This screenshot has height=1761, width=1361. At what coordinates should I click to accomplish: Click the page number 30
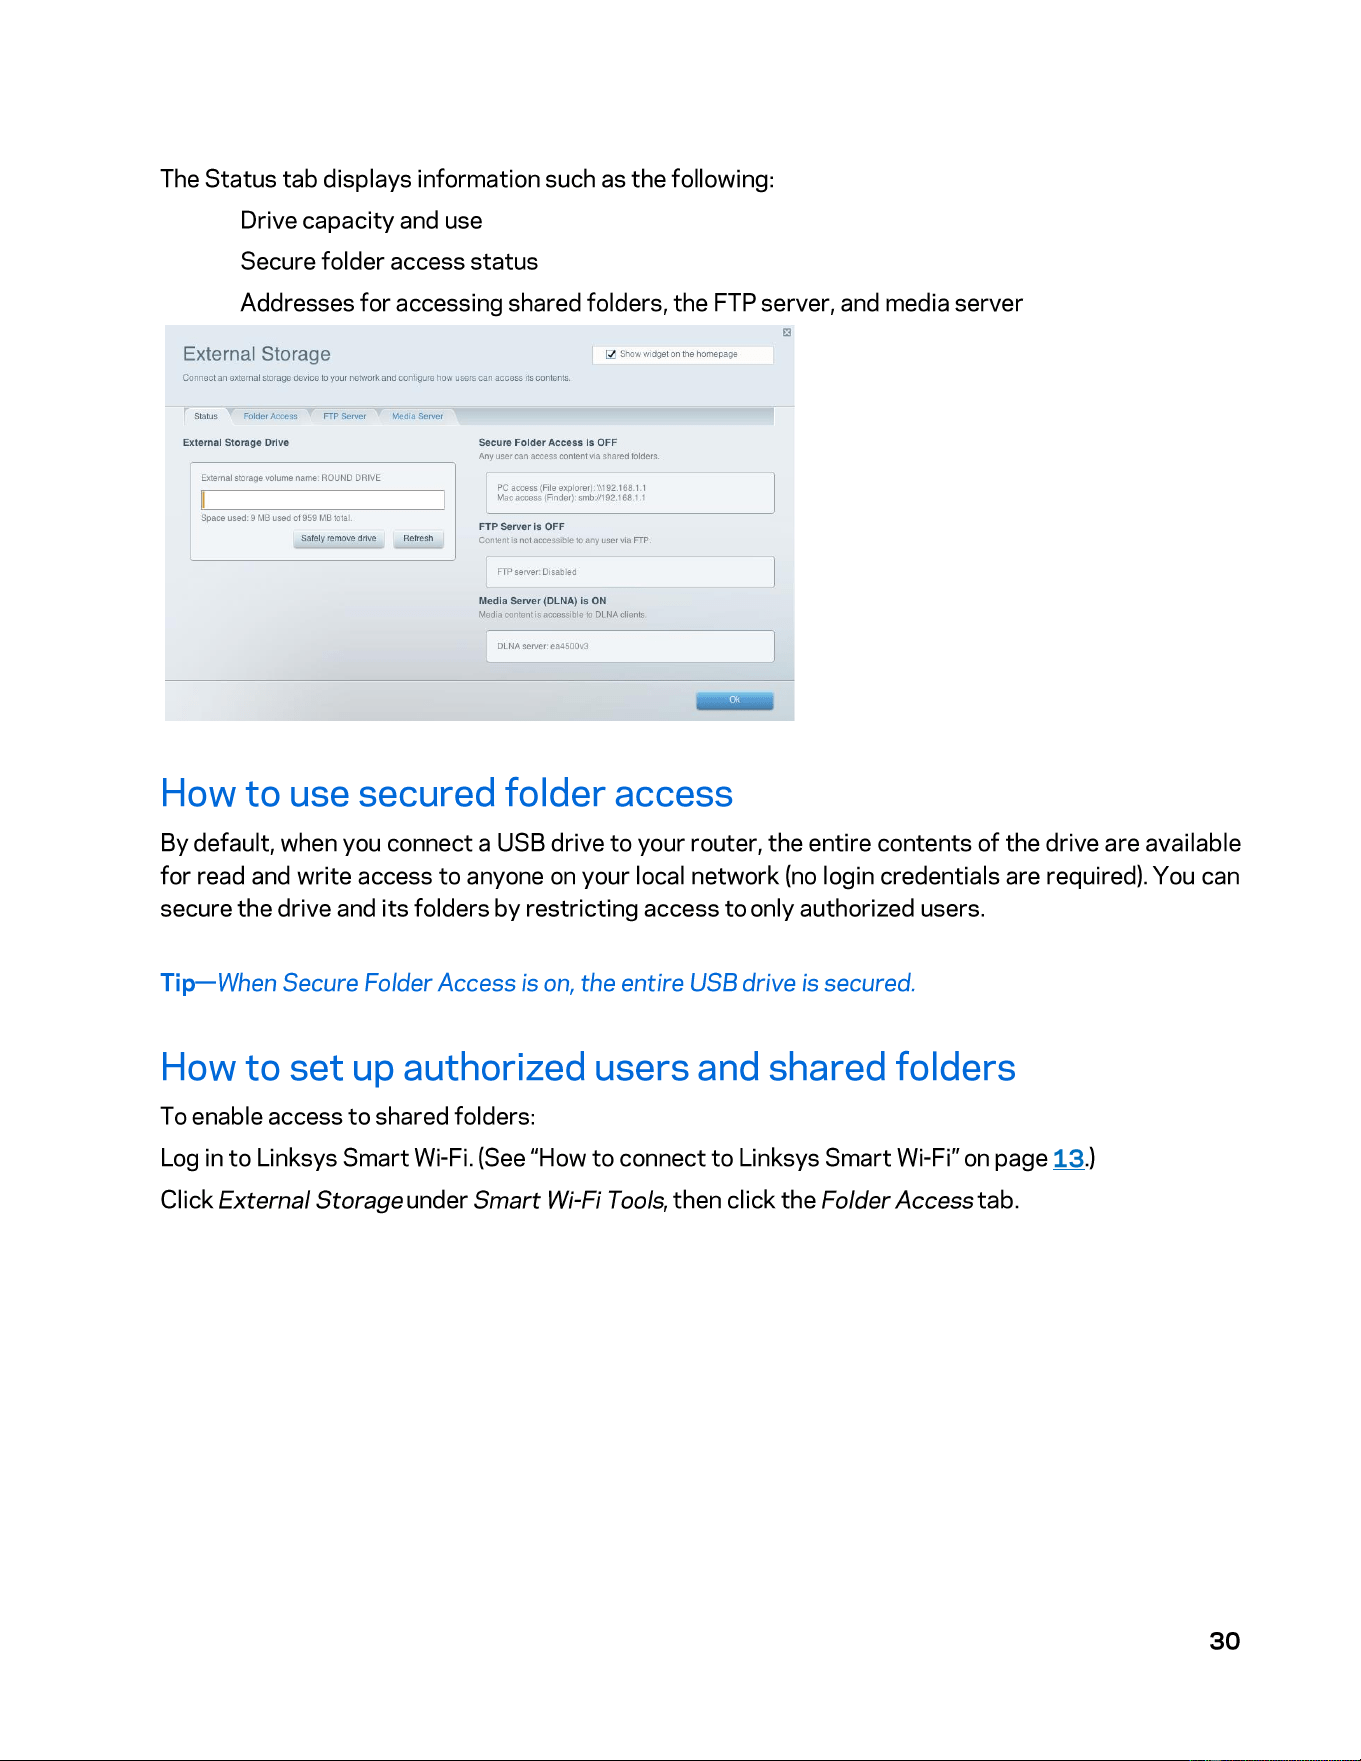(x=1224, y=1641)
